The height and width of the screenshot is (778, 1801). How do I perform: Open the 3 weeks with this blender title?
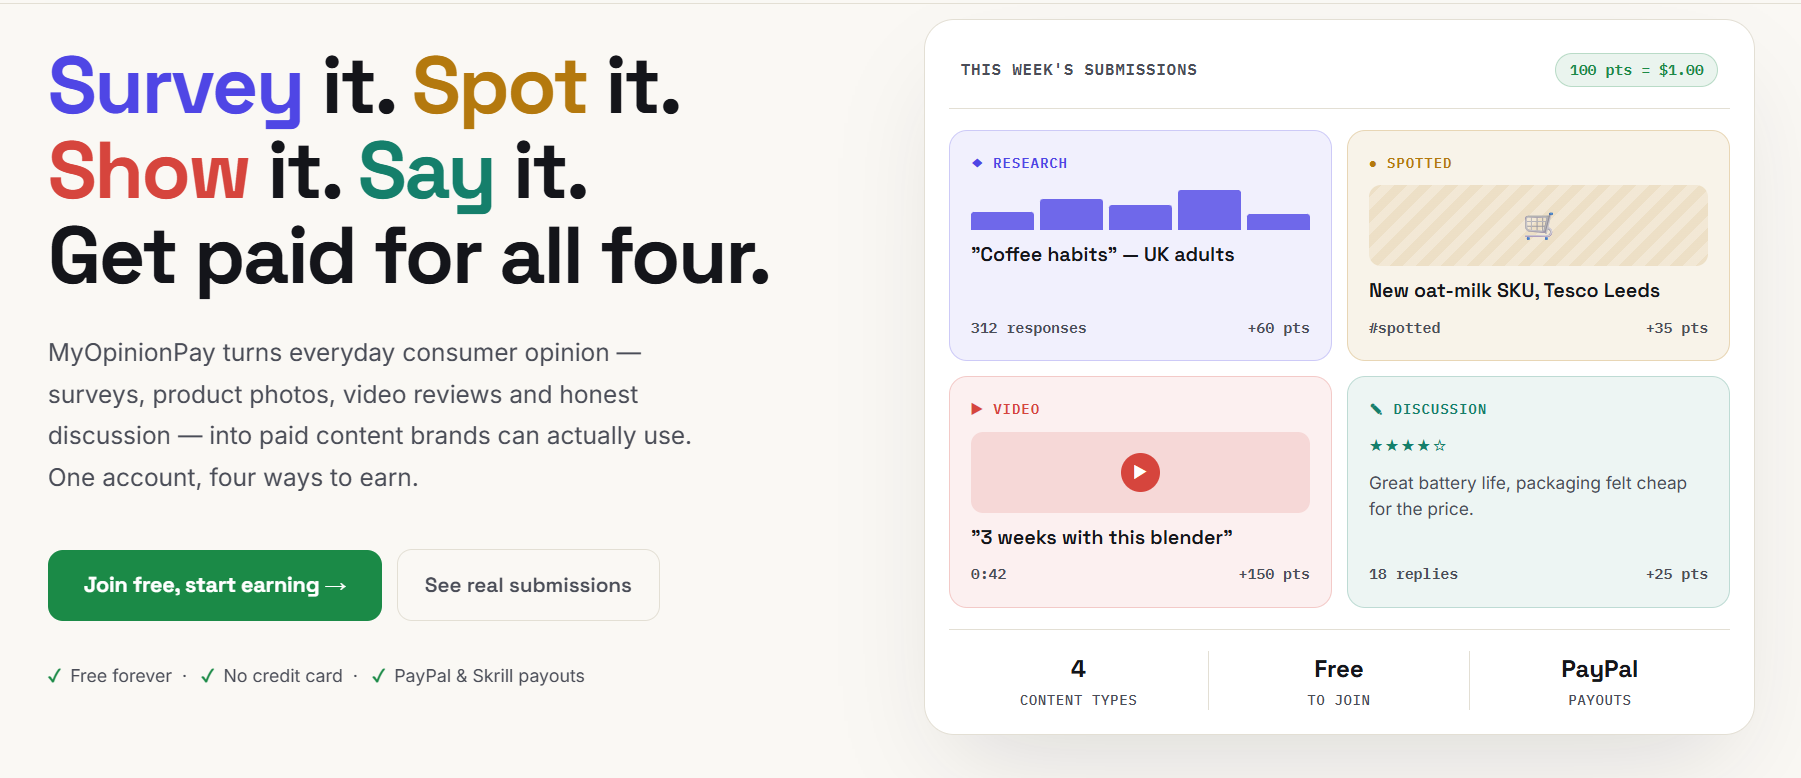(x=1102, y=538)
